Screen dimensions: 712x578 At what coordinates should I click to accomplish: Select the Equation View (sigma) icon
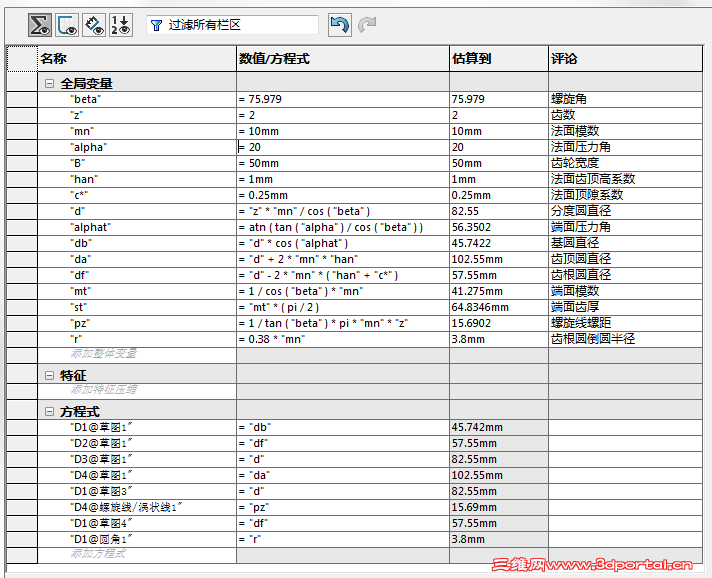pos(40,25)
